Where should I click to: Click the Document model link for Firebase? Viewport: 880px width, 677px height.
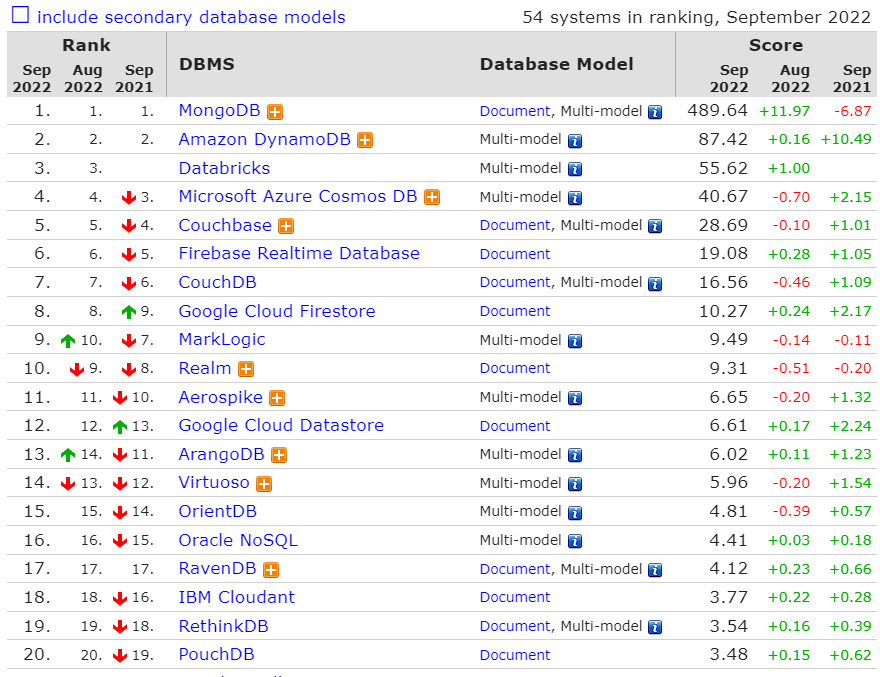click(515, 254)
